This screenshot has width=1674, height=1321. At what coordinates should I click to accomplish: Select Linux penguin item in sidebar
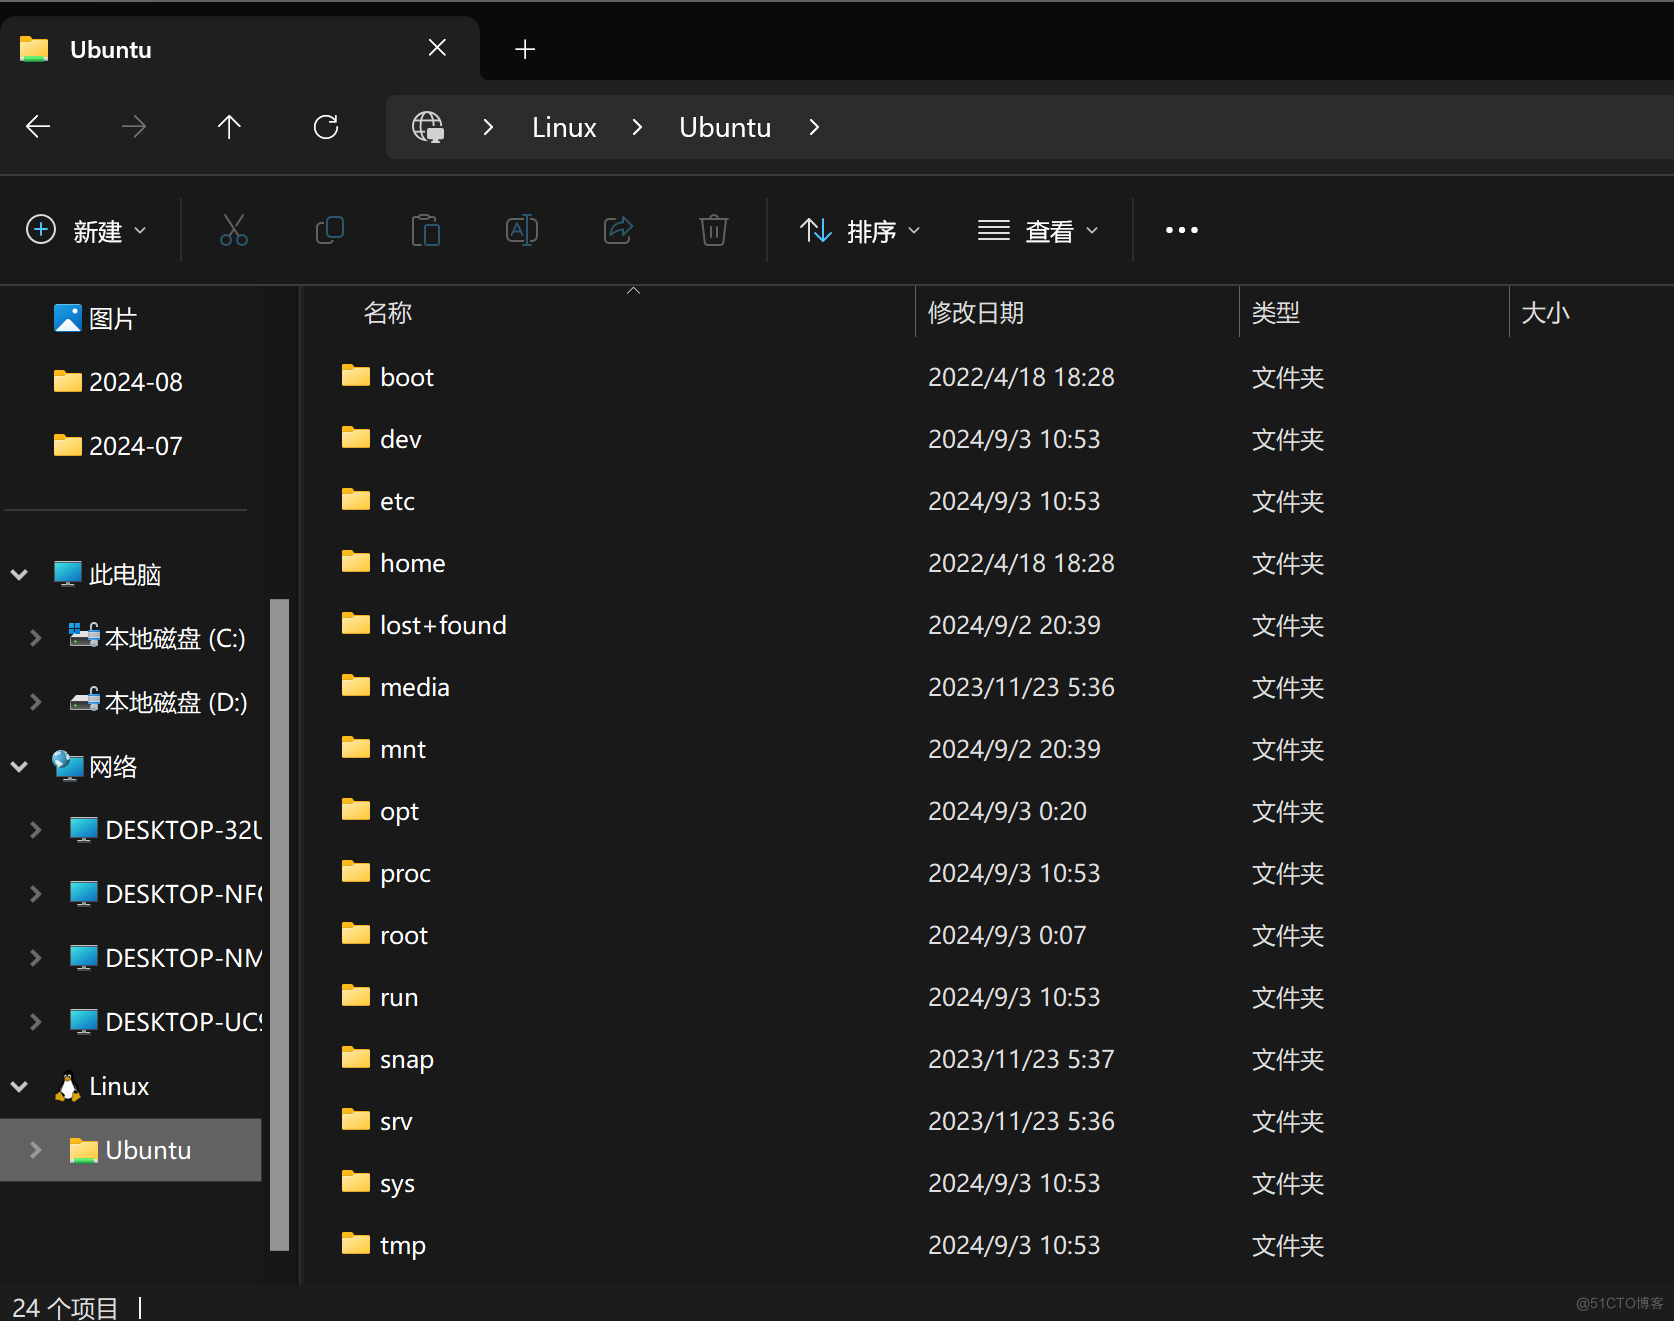(x=102, y=1086)
